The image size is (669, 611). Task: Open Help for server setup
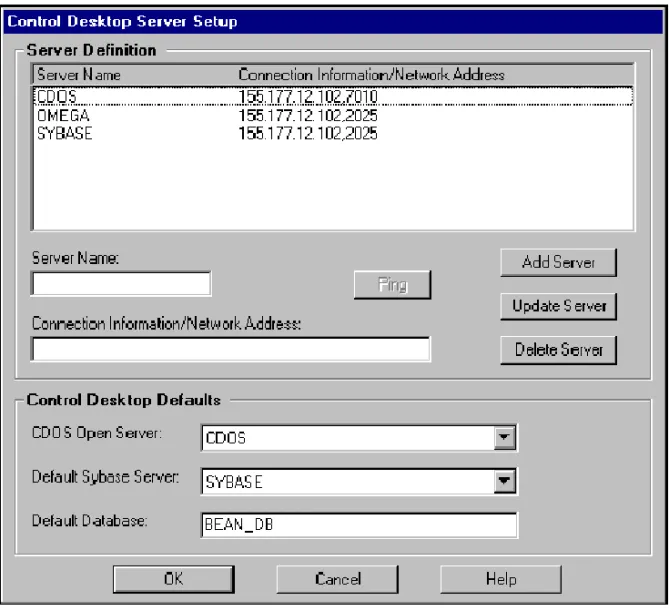click(x=501, y=579)
